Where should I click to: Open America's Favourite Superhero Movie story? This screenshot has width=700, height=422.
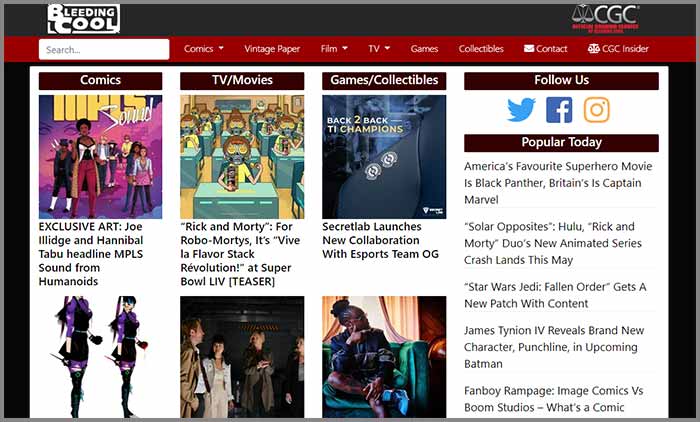pos(558,183)
